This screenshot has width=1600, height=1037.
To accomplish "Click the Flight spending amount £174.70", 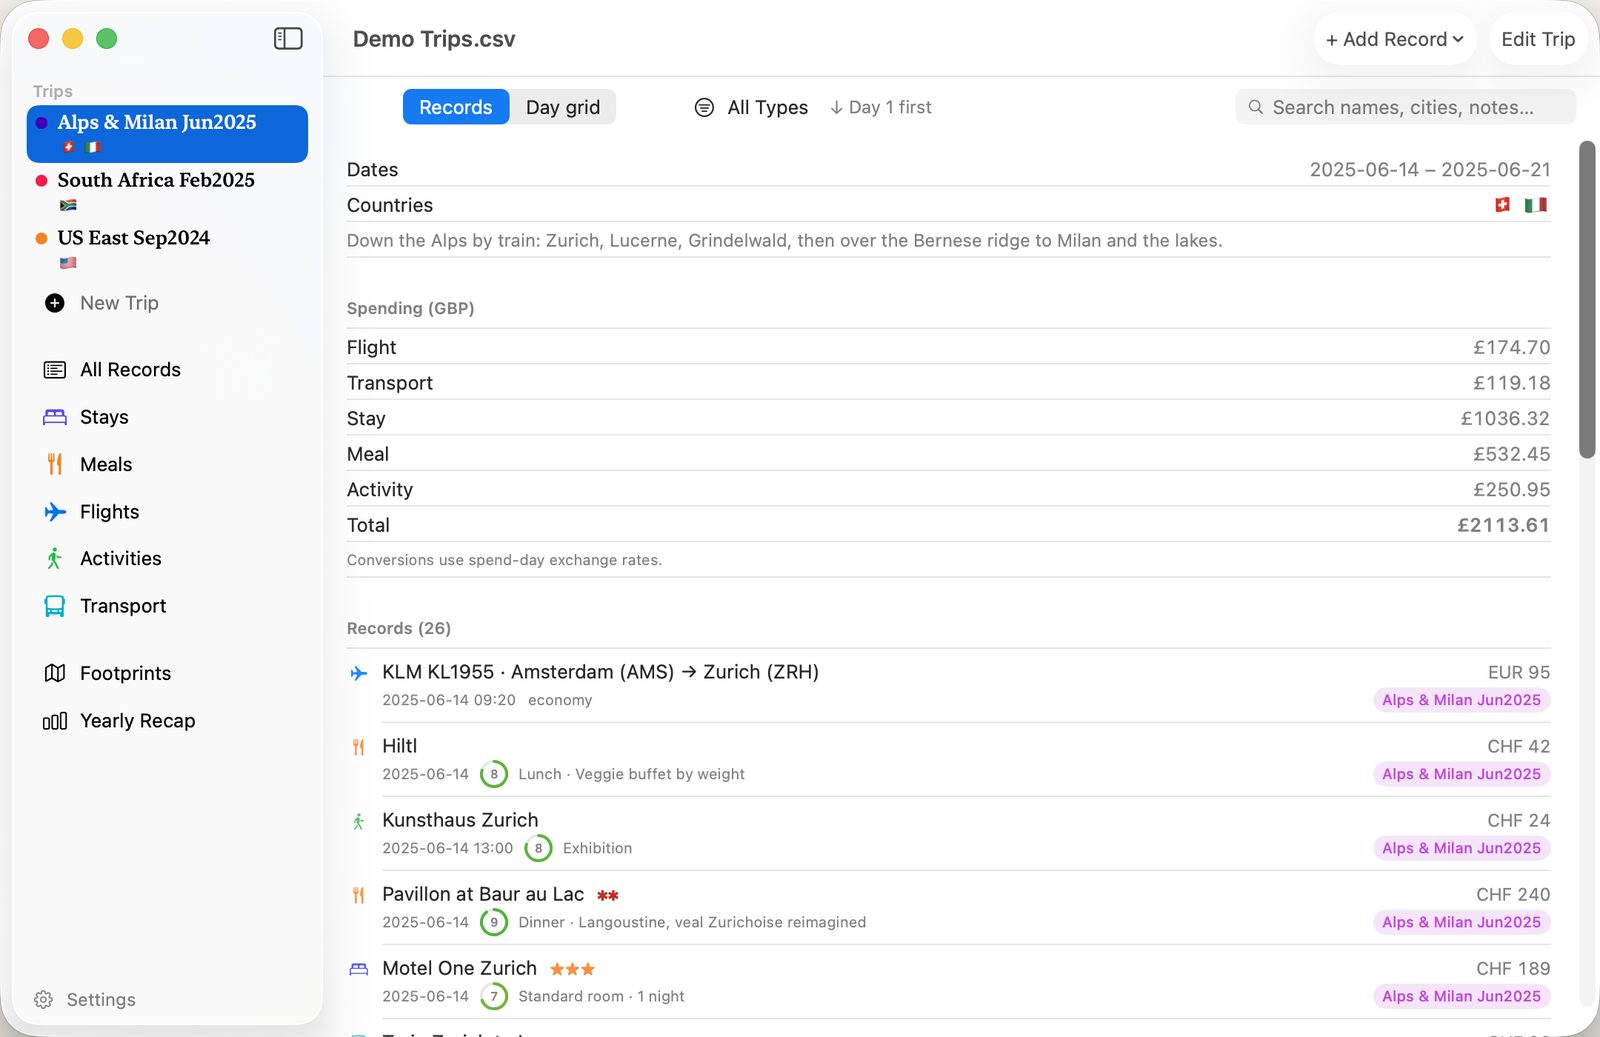I will pos(1511,348).
